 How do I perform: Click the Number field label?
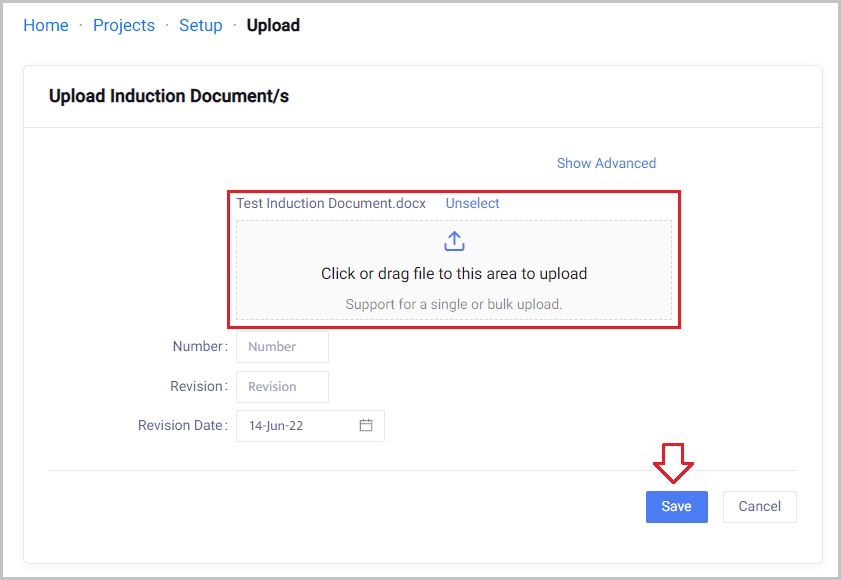(x=197, y=346)
